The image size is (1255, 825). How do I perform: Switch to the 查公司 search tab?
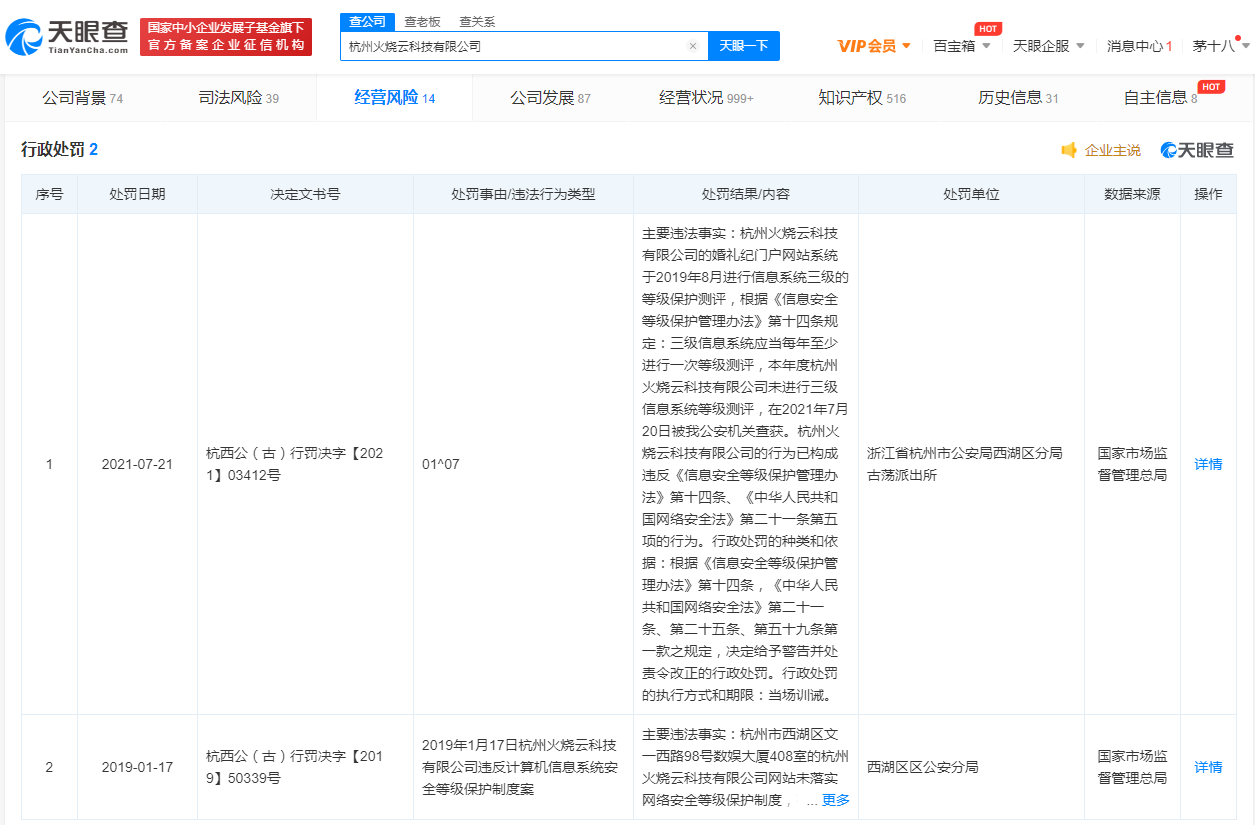367,21
